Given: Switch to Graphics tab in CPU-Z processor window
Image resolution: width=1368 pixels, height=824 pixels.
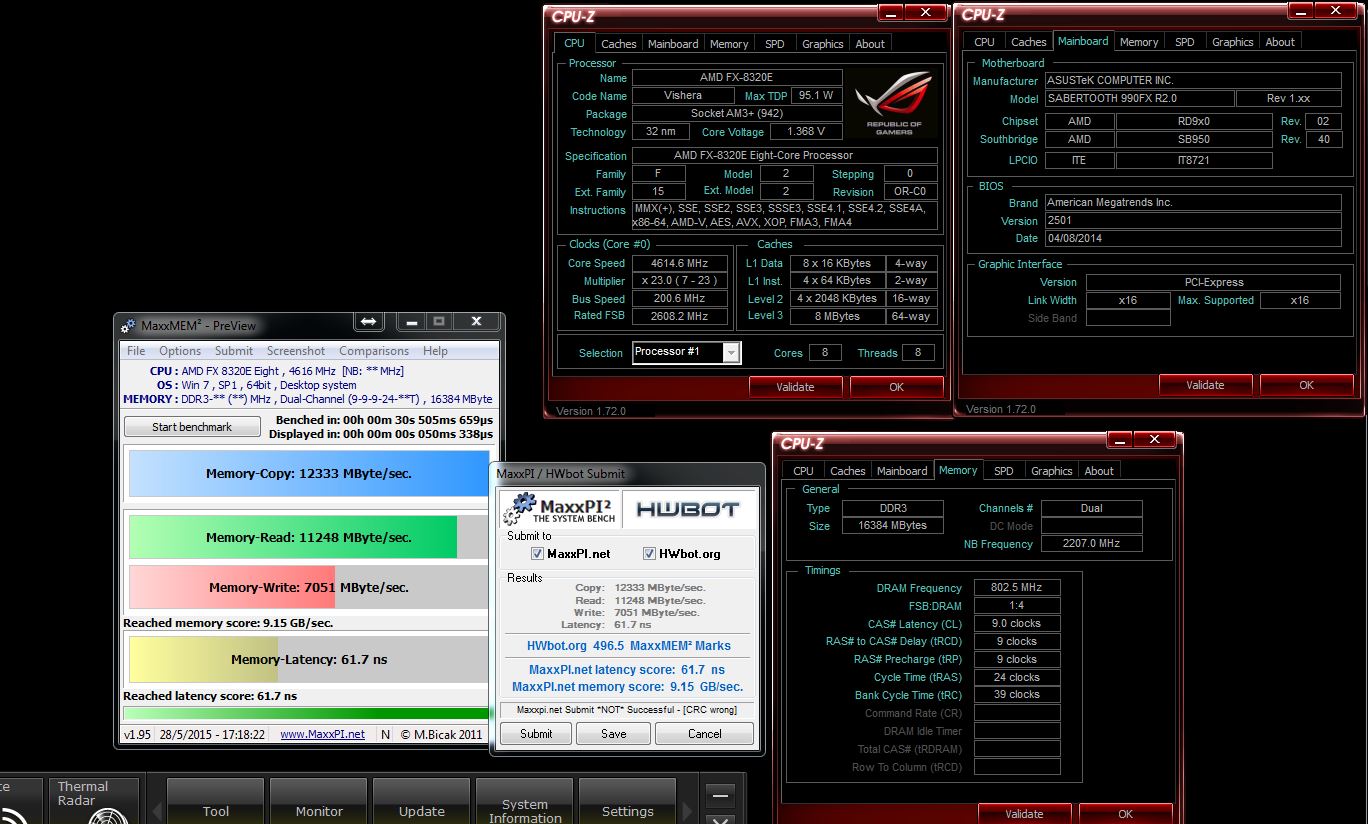Looking at the screenshot, I should [823, 44].
